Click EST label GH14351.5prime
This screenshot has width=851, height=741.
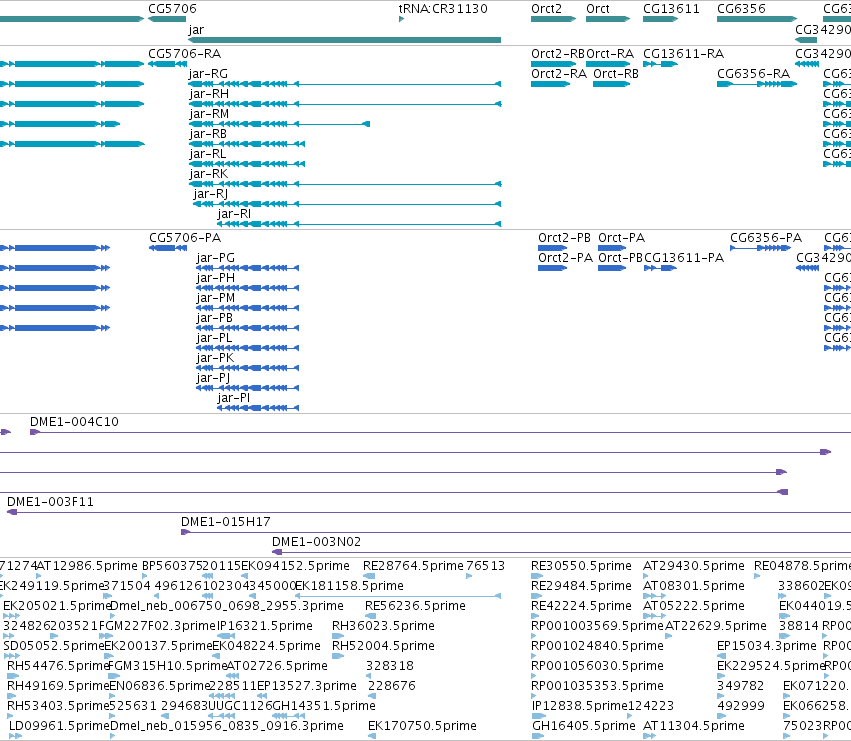coord(323,706)
